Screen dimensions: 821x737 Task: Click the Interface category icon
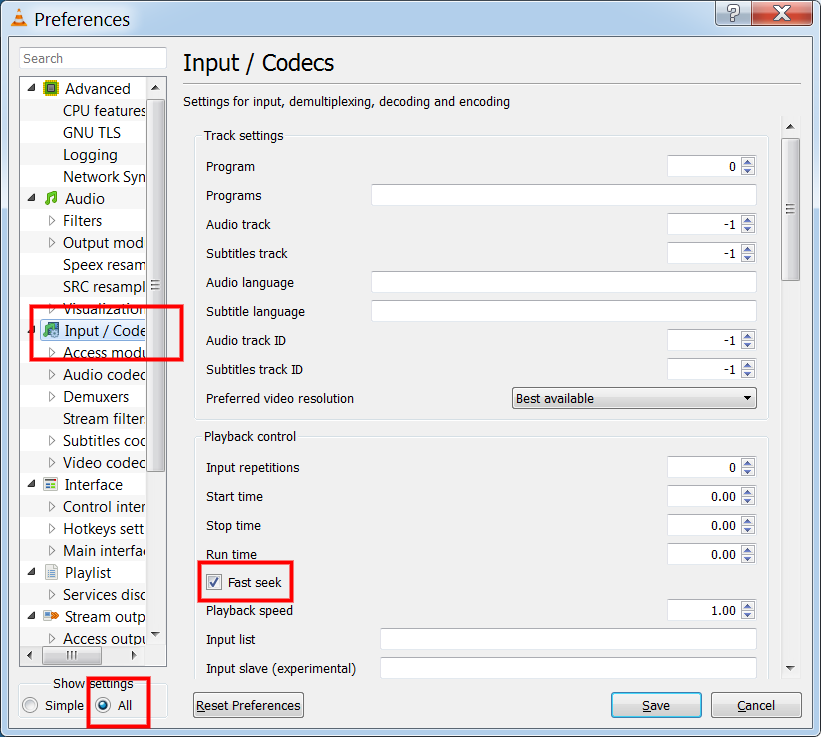pos(51,485)
